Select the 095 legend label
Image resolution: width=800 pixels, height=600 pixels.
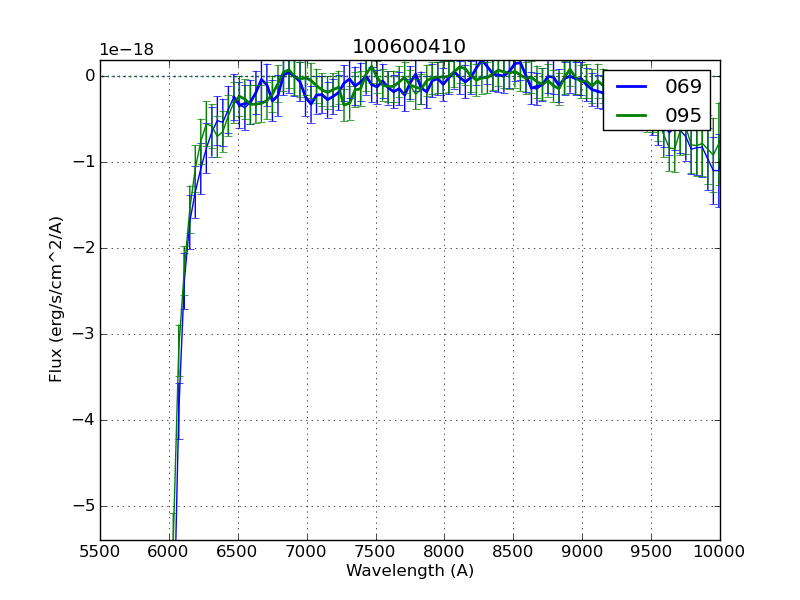click(683, 115)
